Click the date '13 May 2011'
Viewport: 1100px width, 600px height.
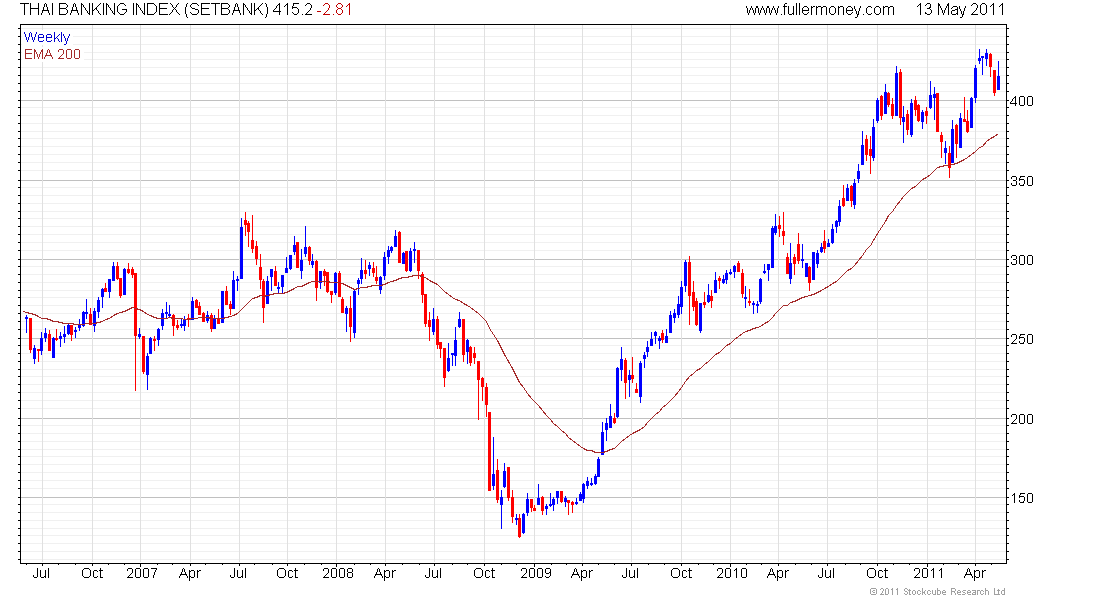click(960, 10)
